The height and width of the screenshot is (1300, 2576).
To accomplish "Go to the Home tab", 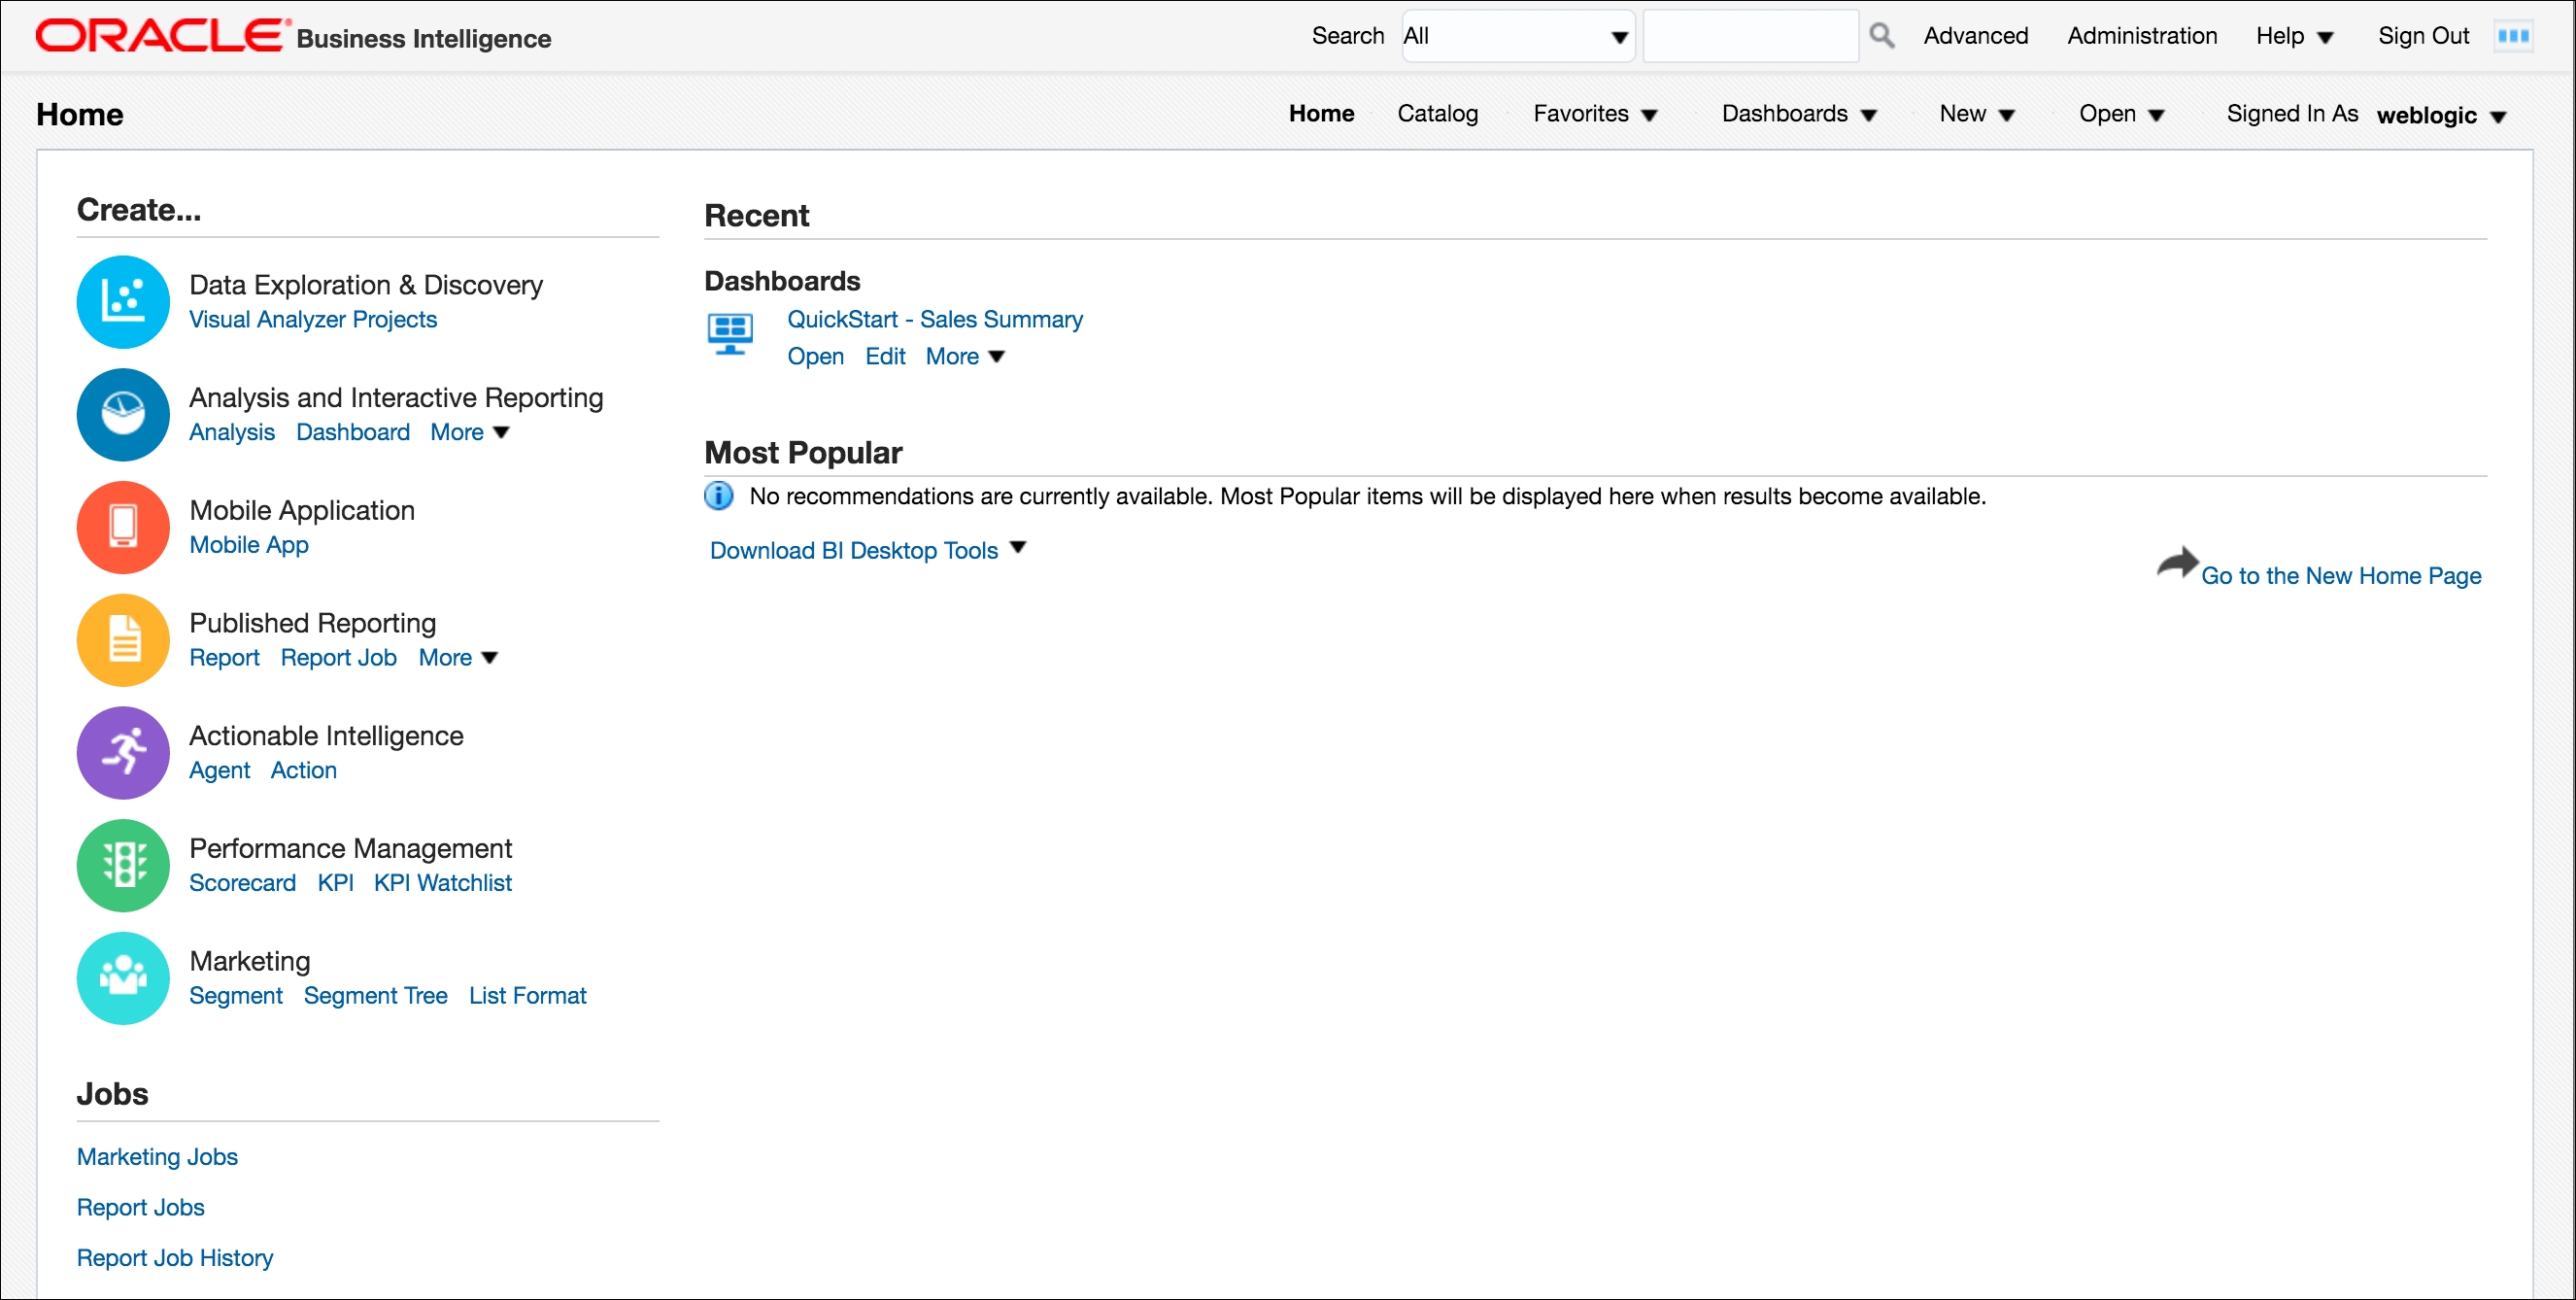I will (1320, 114).
